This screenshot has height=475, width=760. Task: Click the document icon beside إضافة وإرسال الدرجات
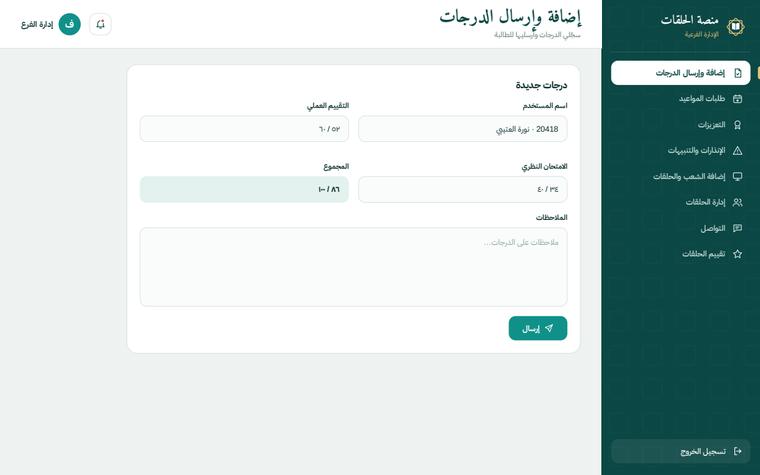(x=738, y=73)
